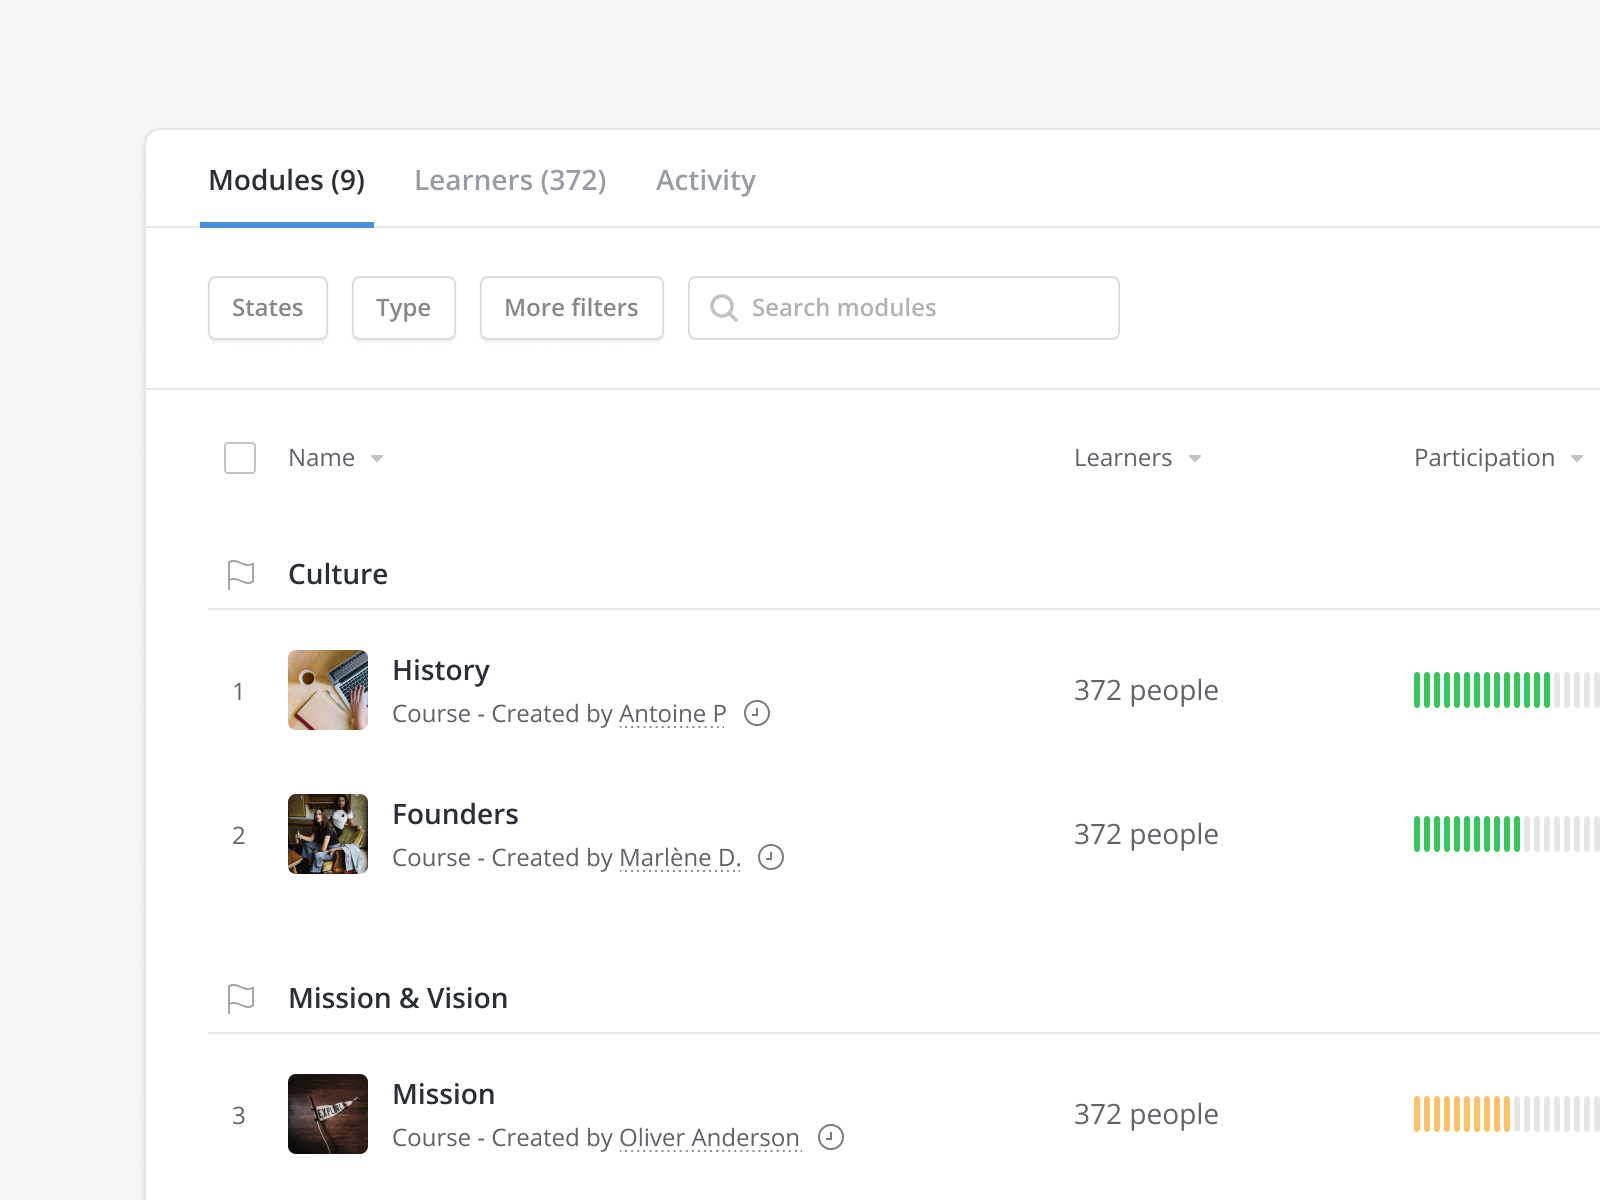Open the Founders course title
This screenshot has height=1200, width=1600.
(x=455, y=814)
